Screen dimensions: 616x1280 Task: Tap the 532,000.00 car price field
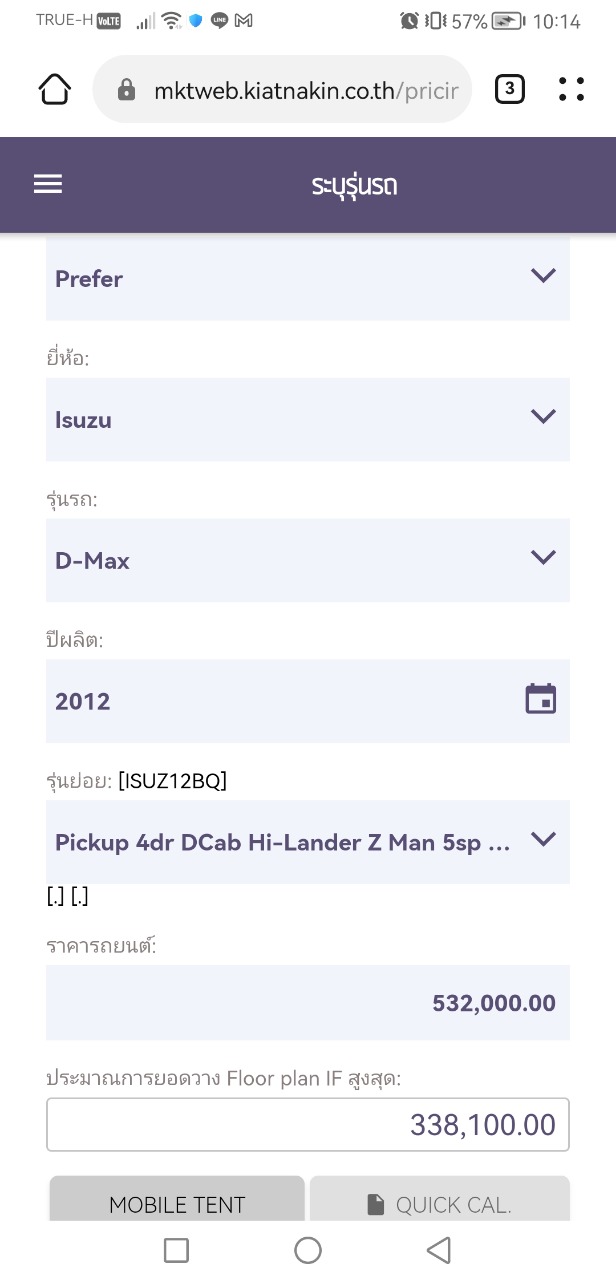[307, 1003]
